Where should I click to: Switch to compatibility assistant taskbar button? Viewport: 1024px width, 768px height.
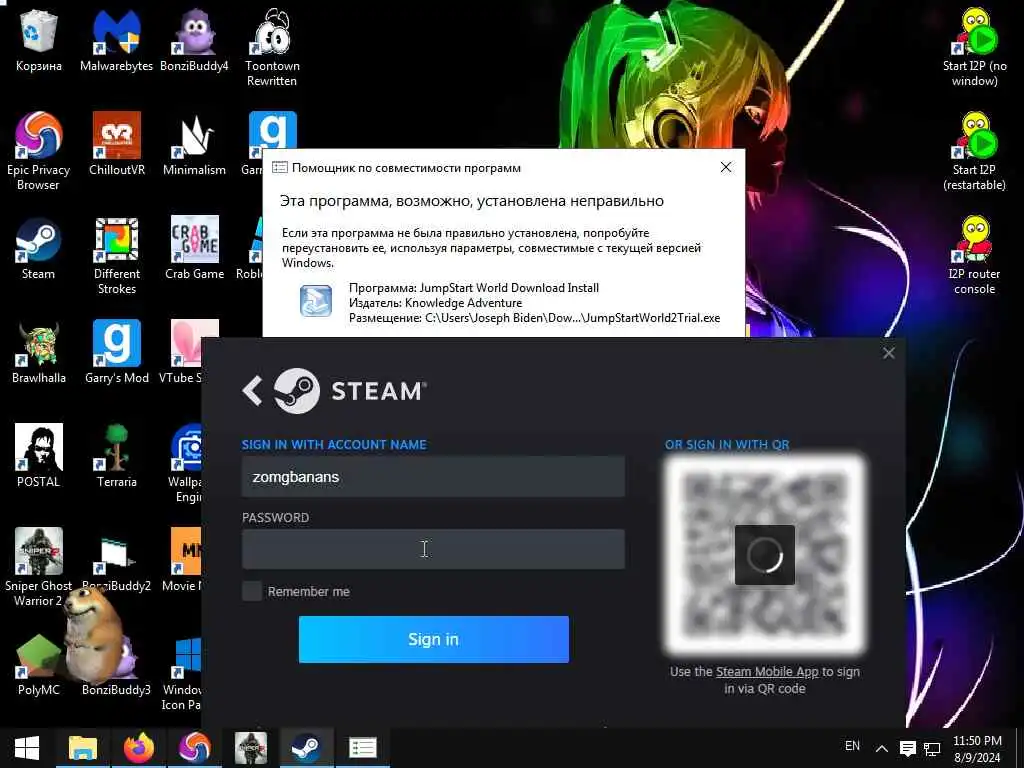pyautogui.click(x=362, y=748)
